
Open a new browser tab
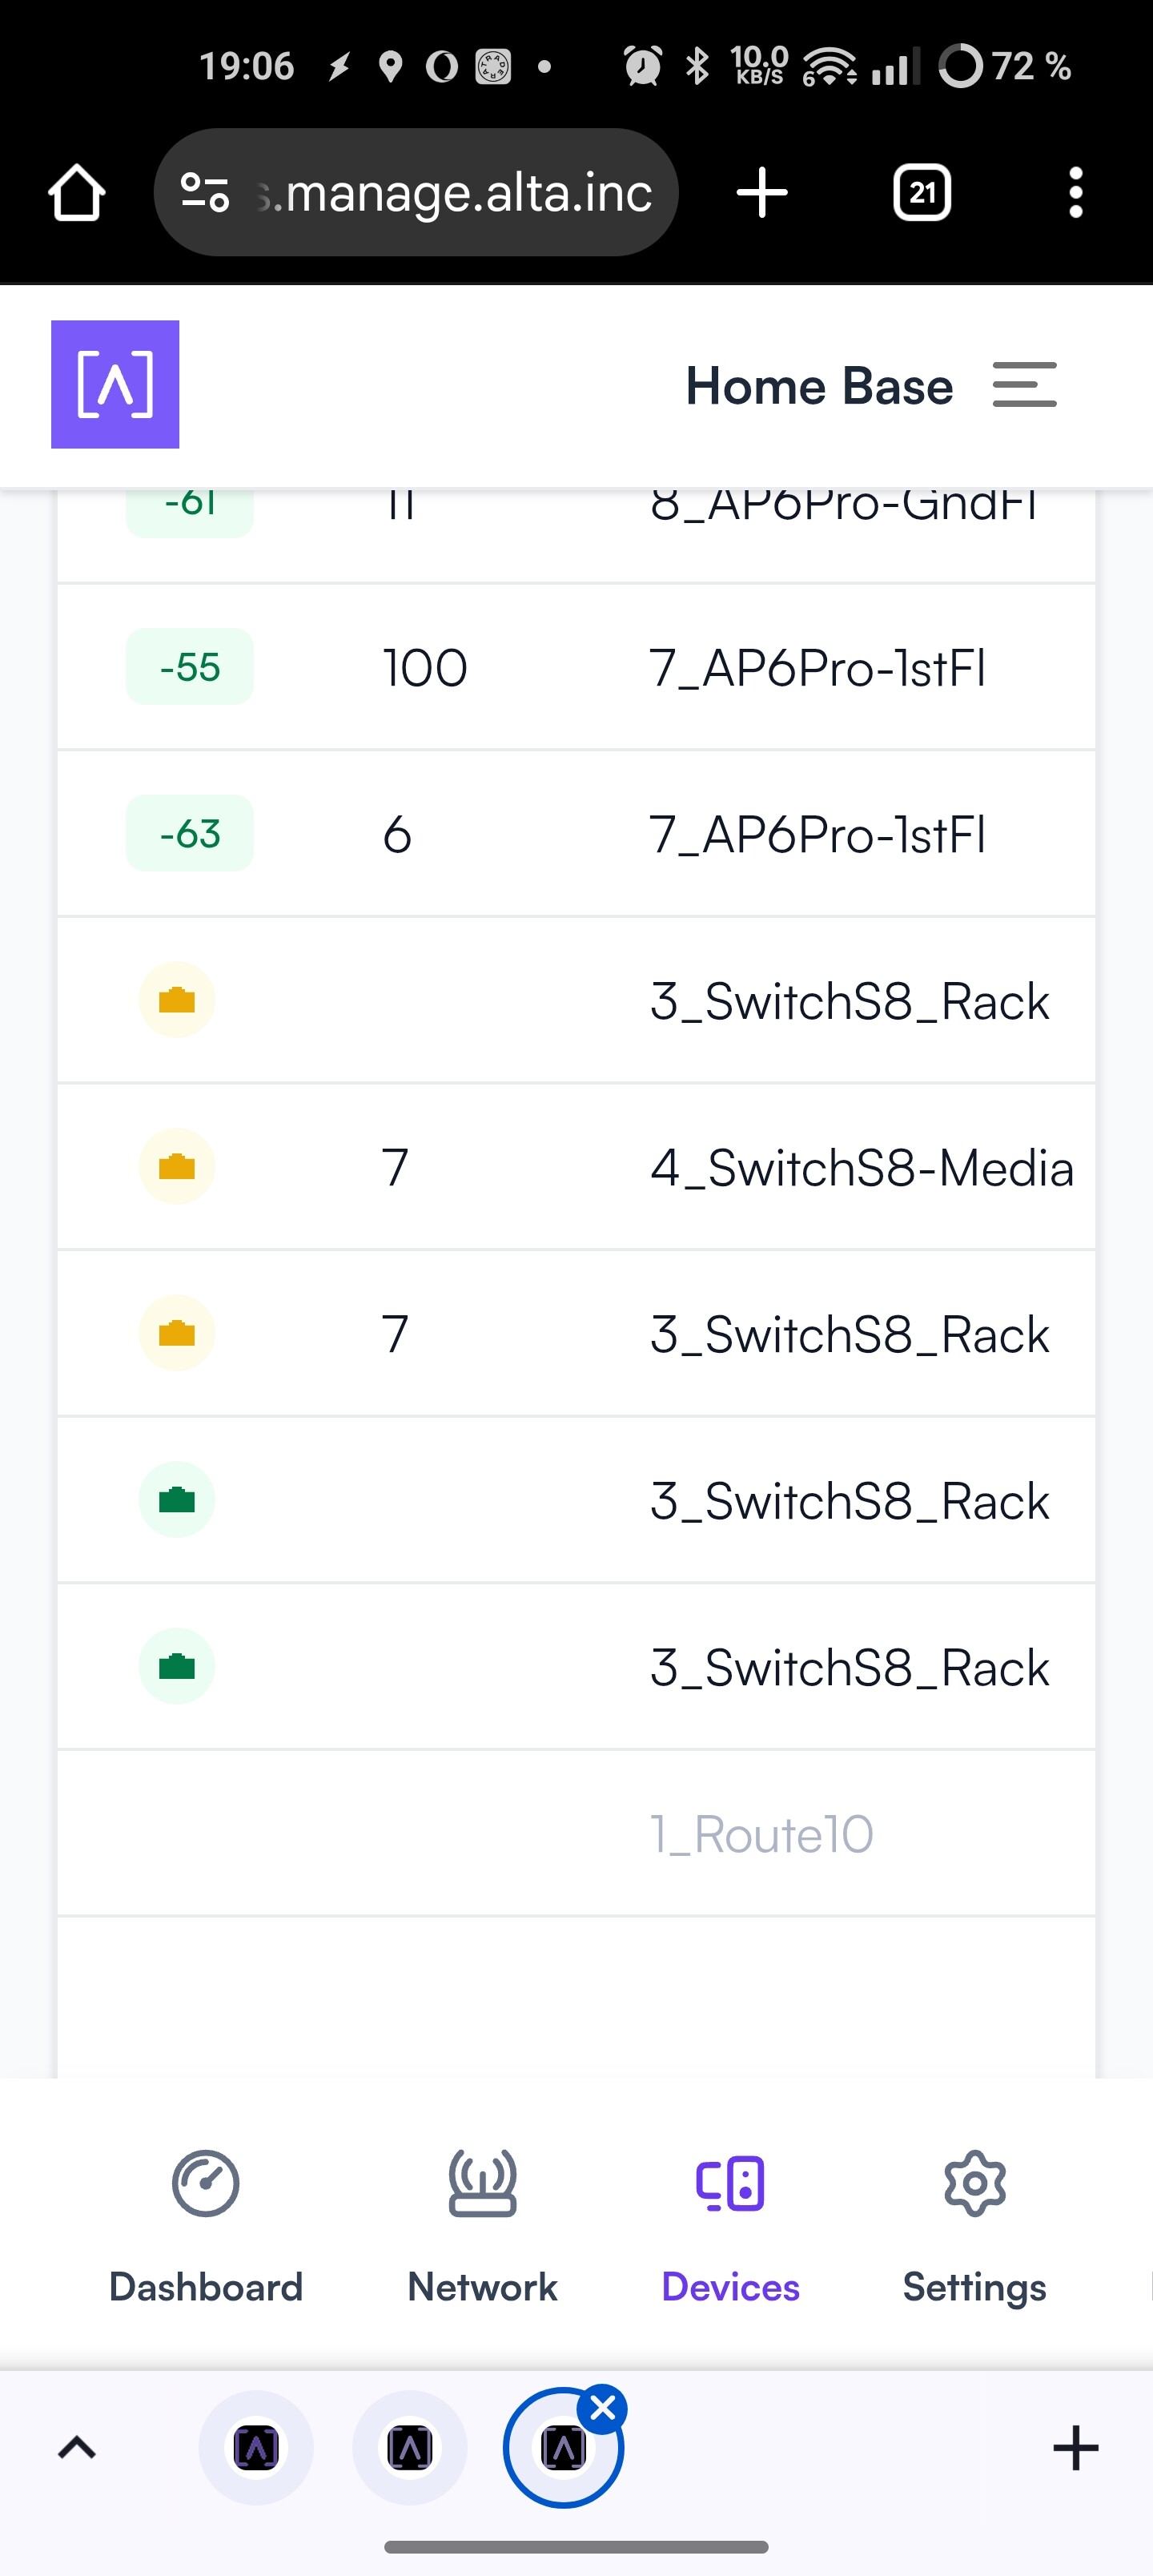[762, 192]
